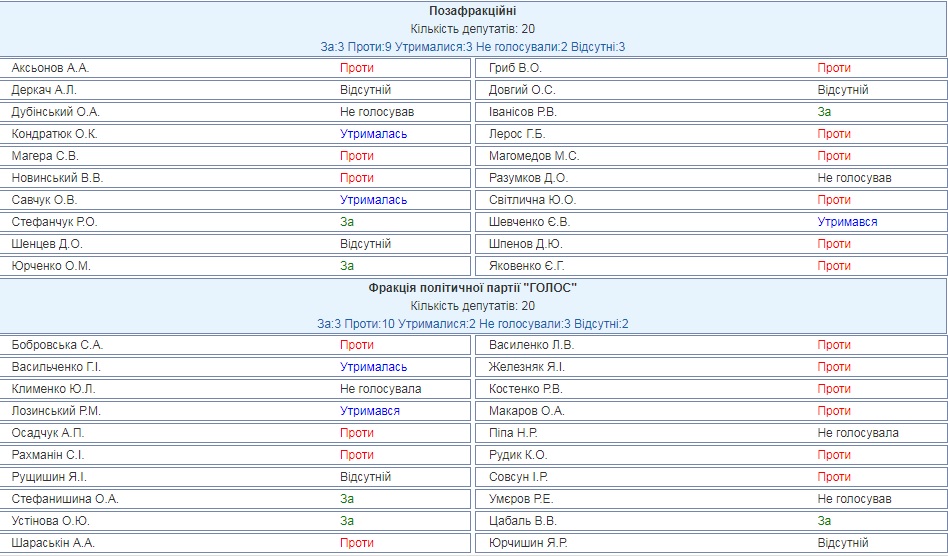948x556 pixels.
Task: Select deputy Костенко Р.В.
Action: (x=526, y=389)
